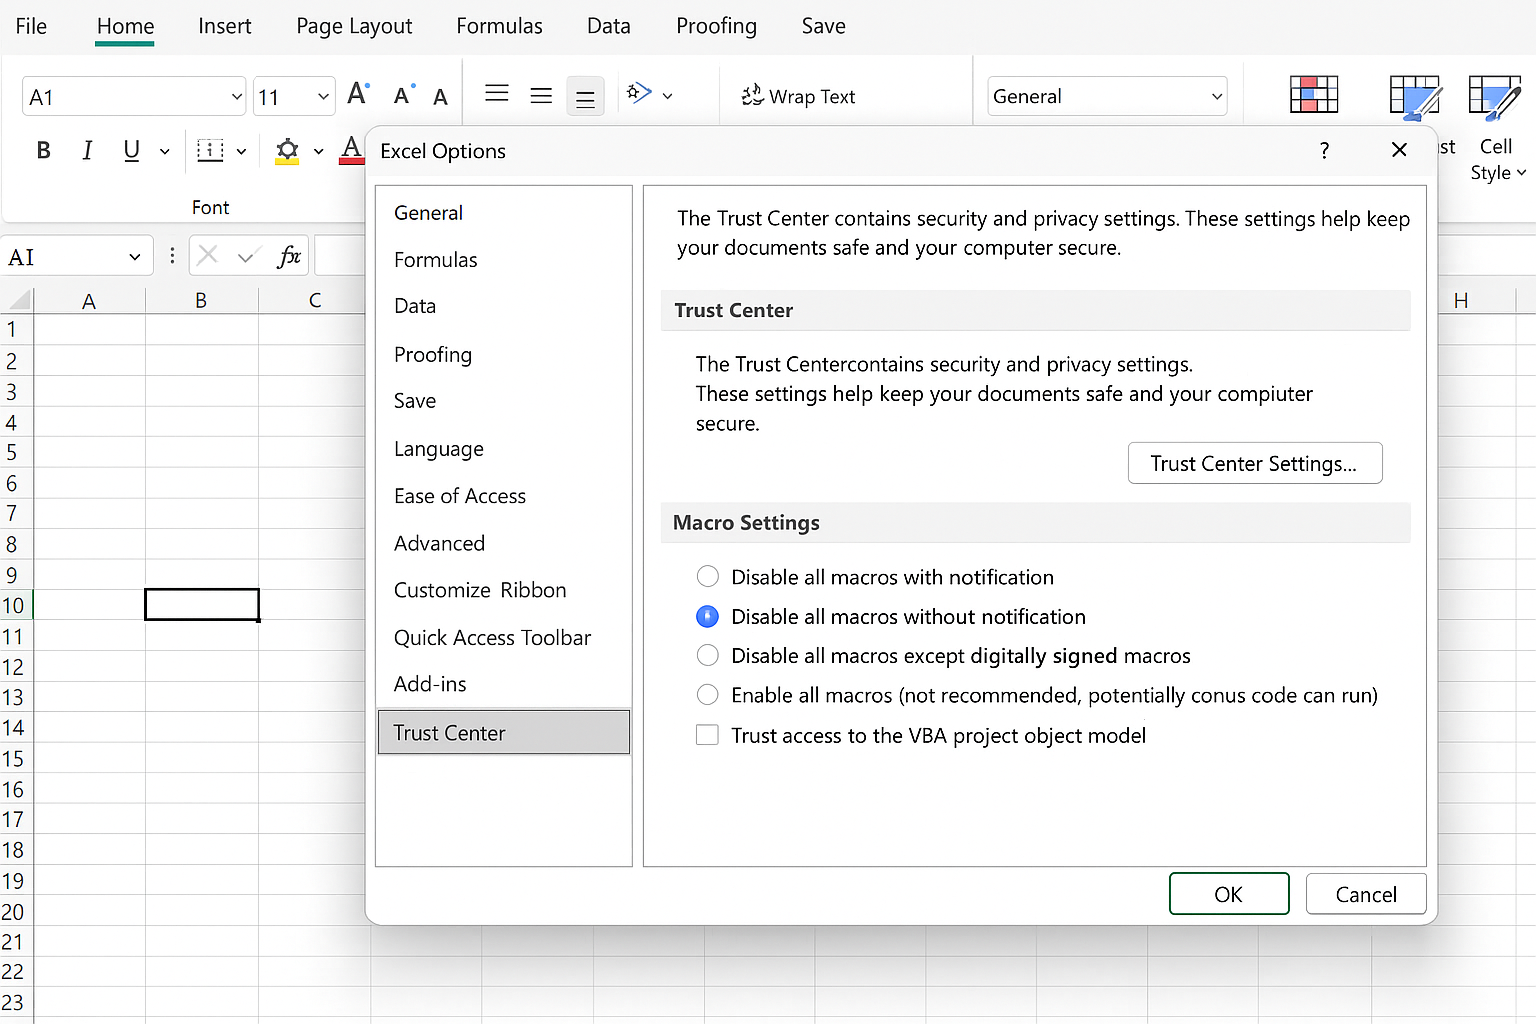
Task: Expand the Cell Style dropdown chevron
Action: [1521, 173]
